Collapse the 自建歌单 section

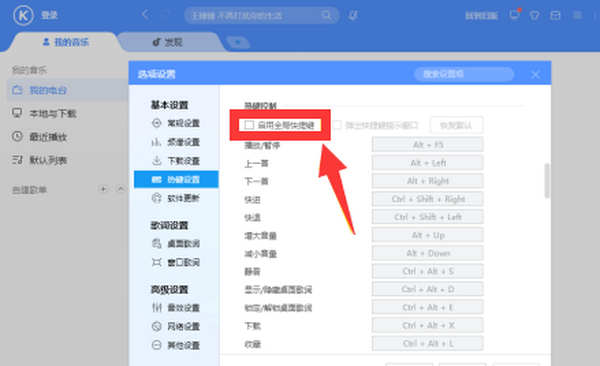[x=121, y=189]
